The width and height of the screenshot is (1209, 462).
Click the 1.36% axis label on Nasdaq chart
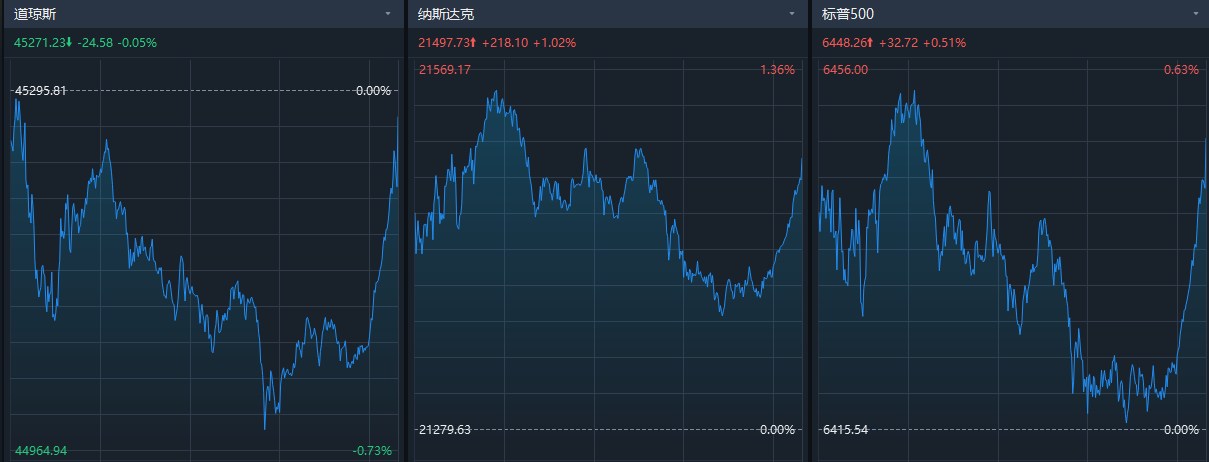777,70
